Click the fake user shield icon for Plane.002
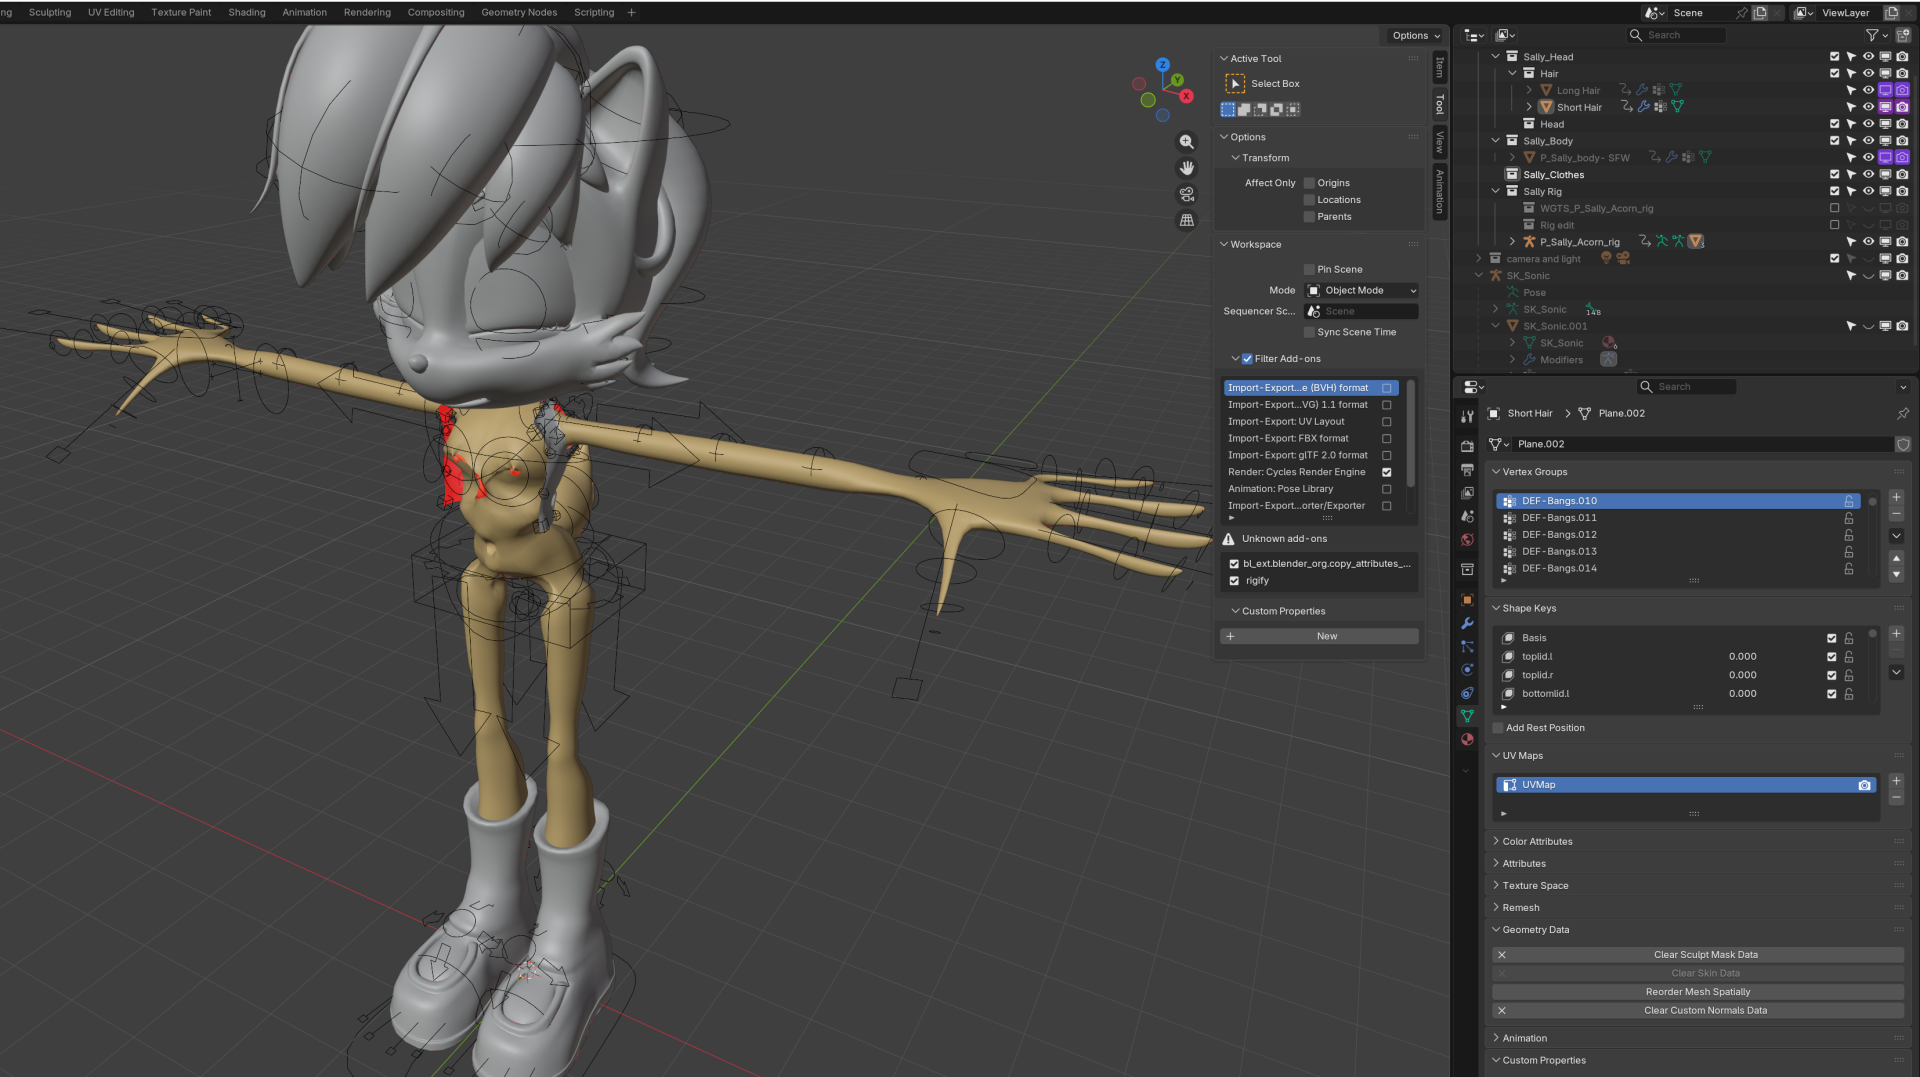Screen dimensions: 1920x1077 tap(1902, 444)
